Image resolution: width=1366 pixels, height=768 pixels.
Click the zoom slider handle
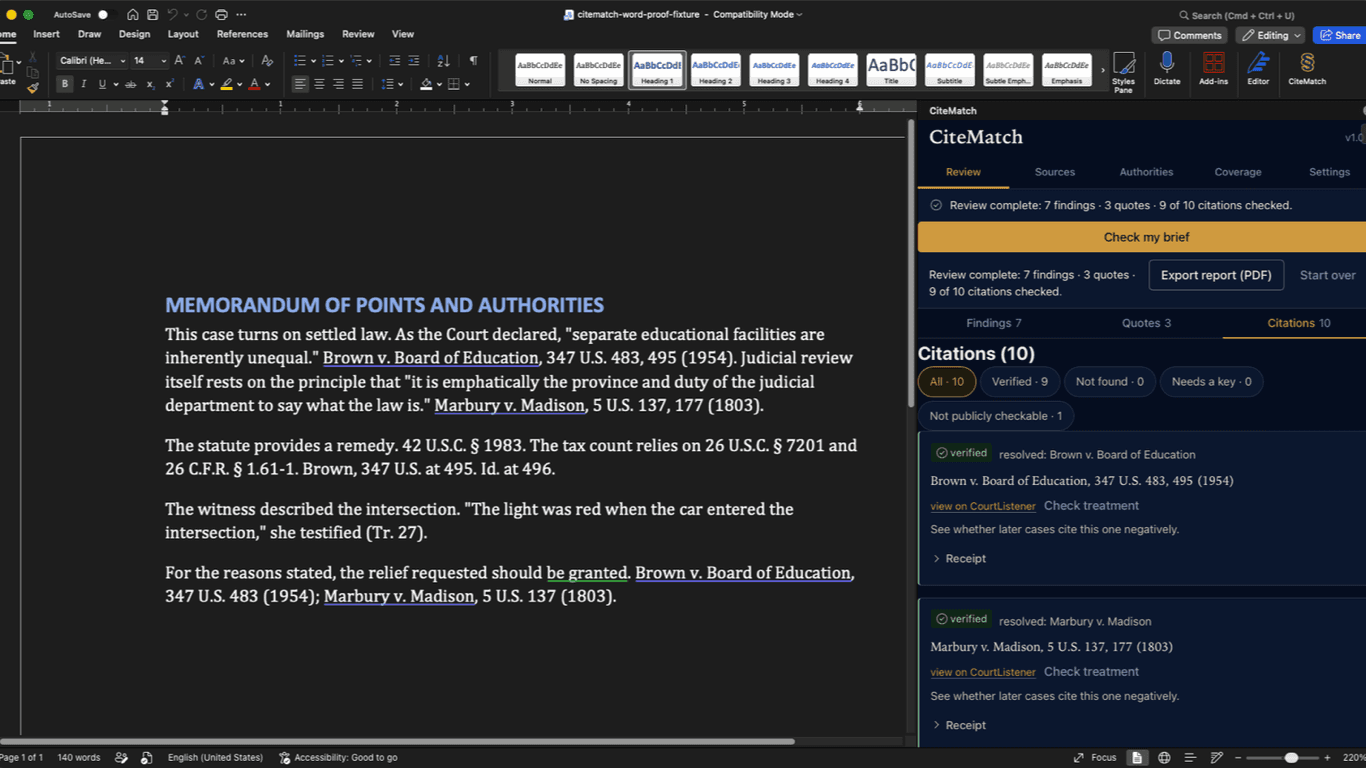[x=1292, y=758]
